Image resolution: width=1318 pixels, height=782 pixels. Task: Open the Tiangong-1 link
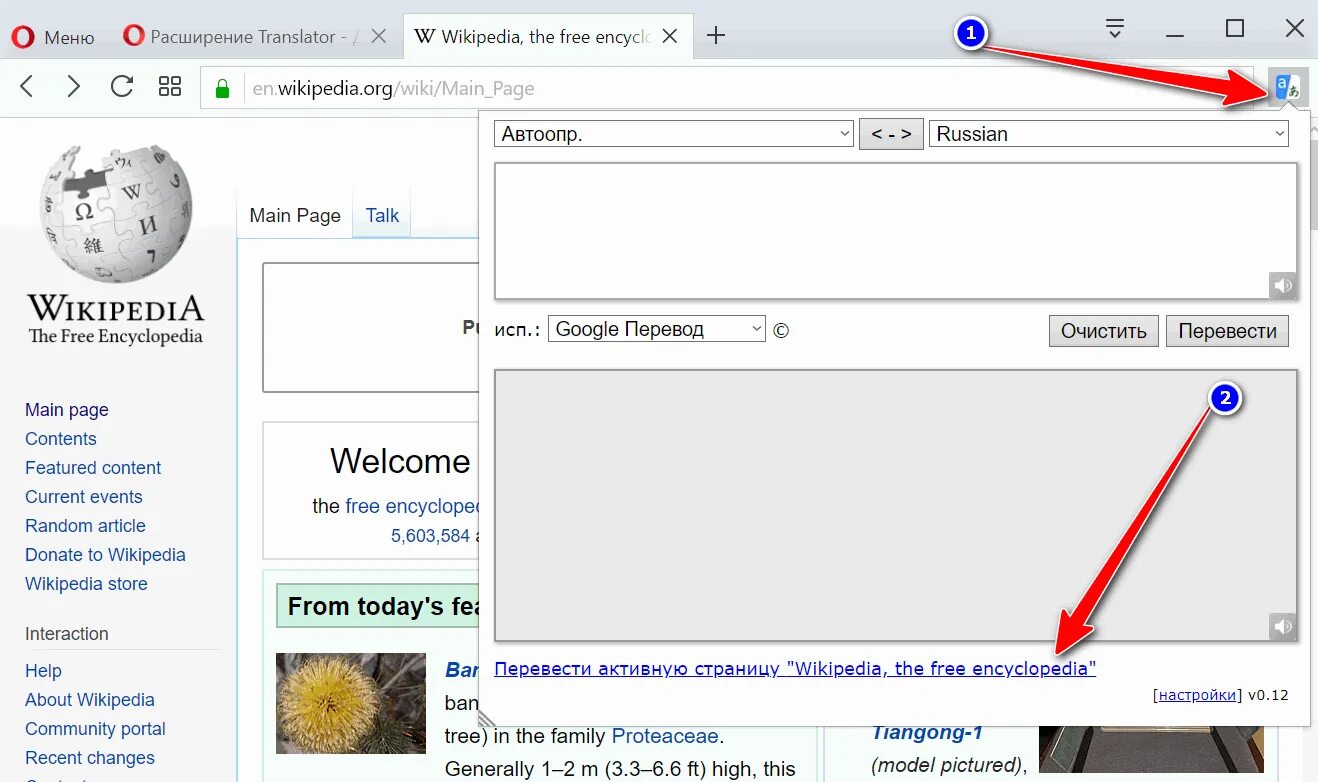[x=927, y=732]
